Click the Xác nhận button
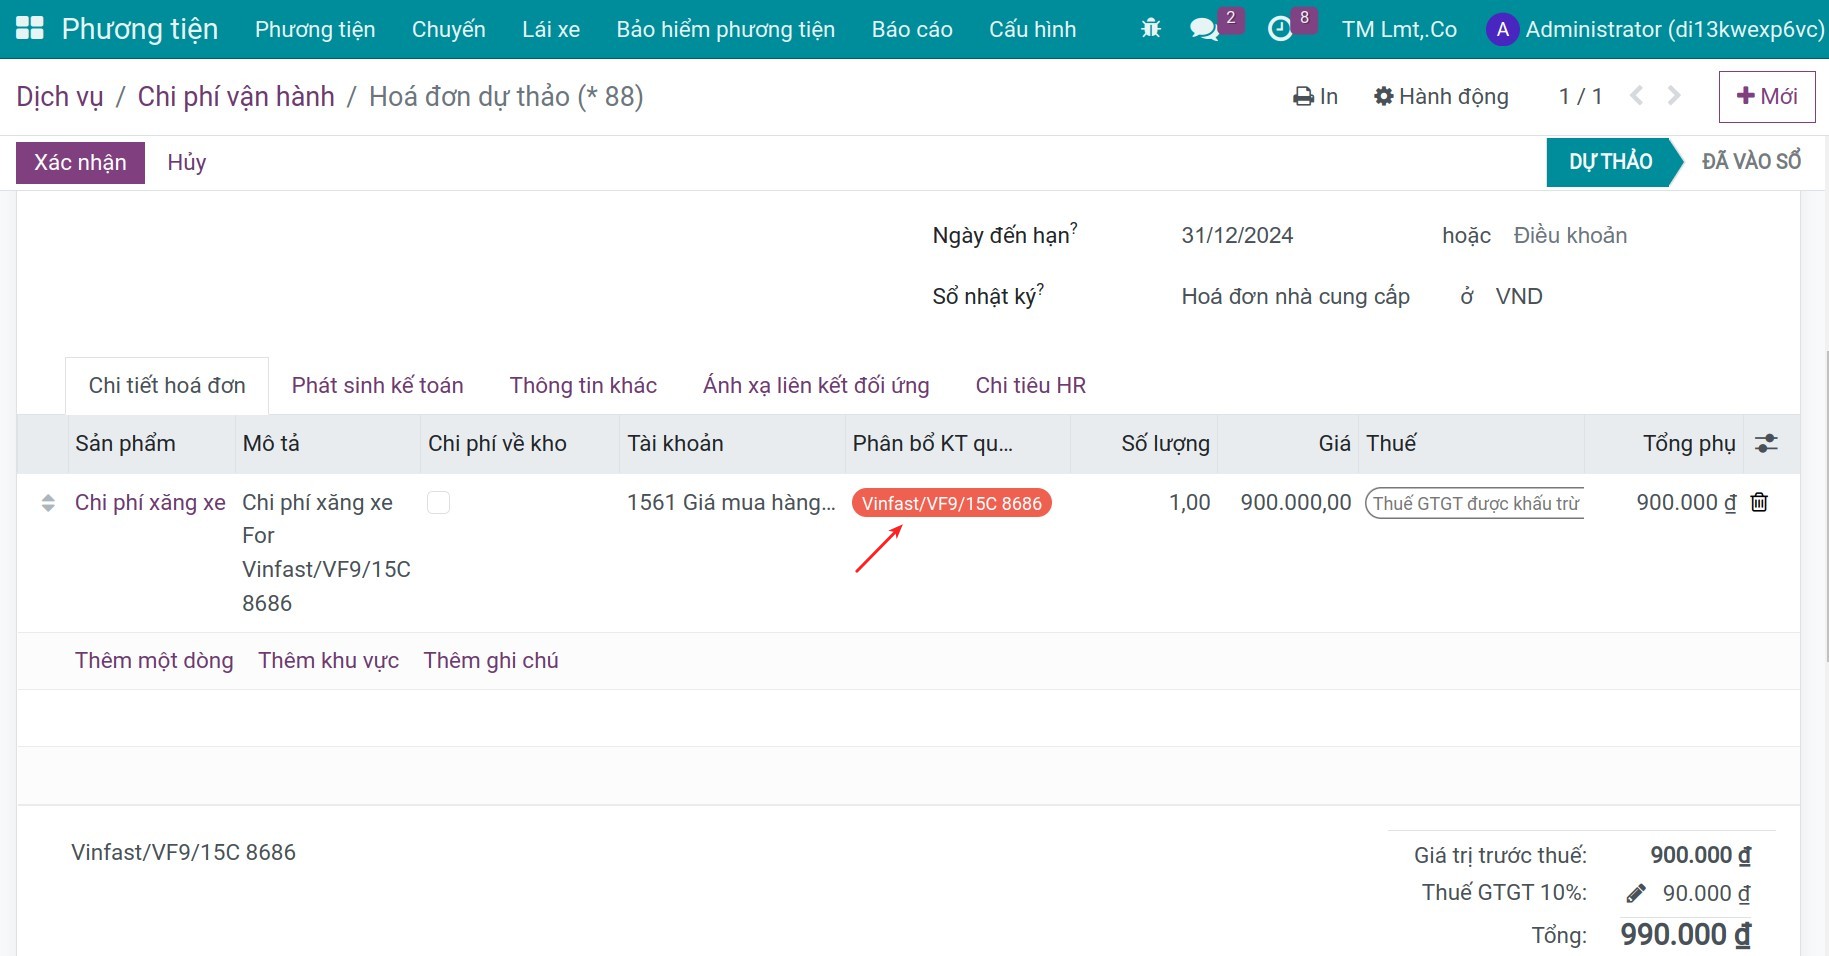 [80, 163]
